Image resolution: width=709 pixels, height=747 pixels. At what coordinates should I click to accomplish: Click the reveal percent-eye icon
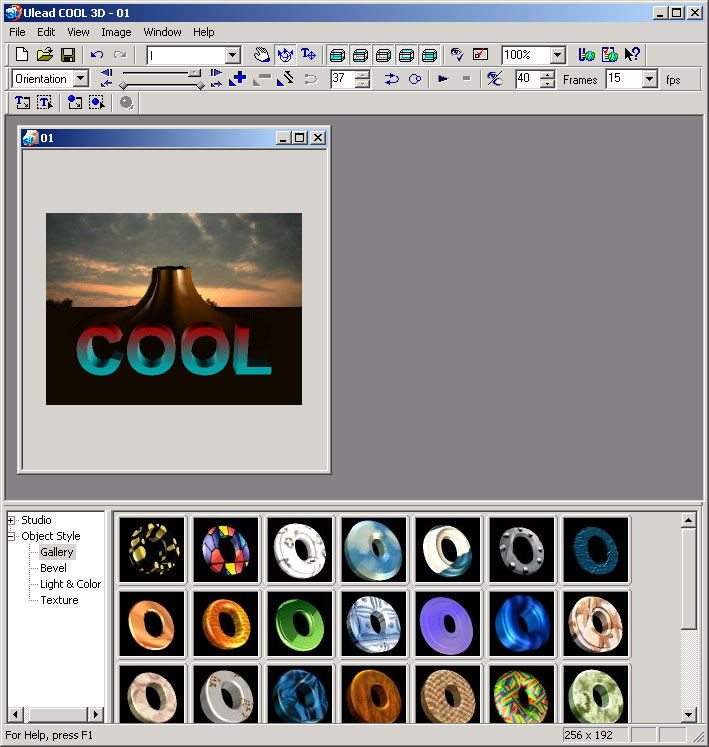tap(495, 79)
